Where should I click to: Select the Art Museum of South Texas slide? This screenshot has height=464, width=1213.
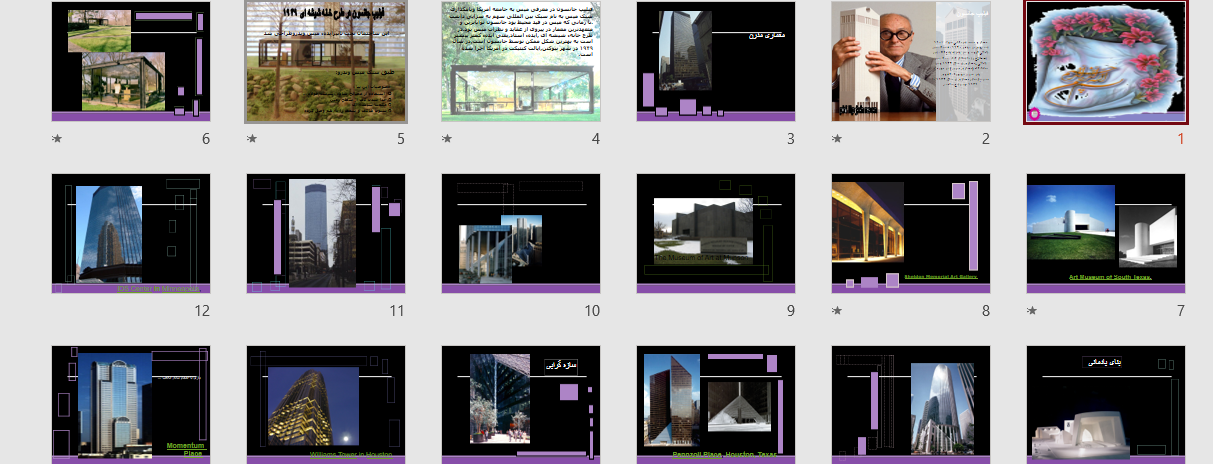pos(1105,234)
